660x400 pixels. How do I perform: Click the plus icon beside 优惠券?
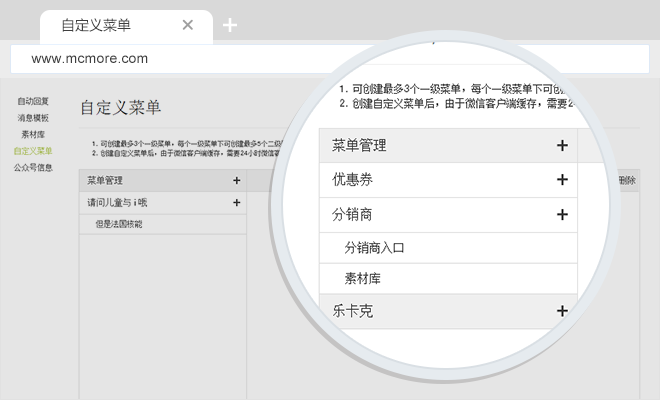click(x=562, y=180)
